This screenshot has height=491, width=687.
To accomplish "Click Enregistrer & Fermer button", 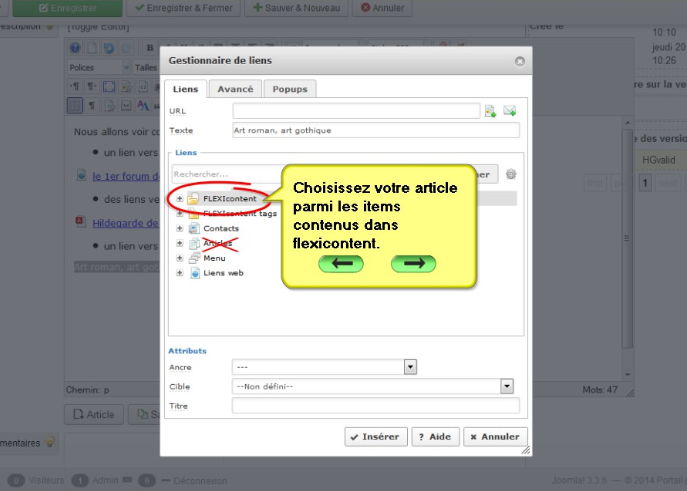I will click(x=184, y=8).
